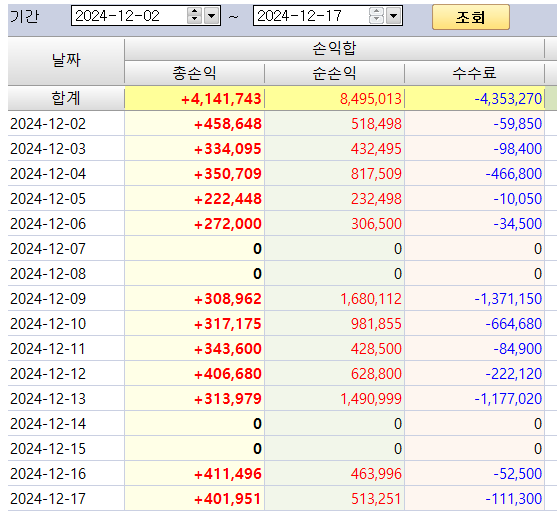Screen dimensions: 557x518
Task: Select the 순손익 column header
Action: coord(334,73)
